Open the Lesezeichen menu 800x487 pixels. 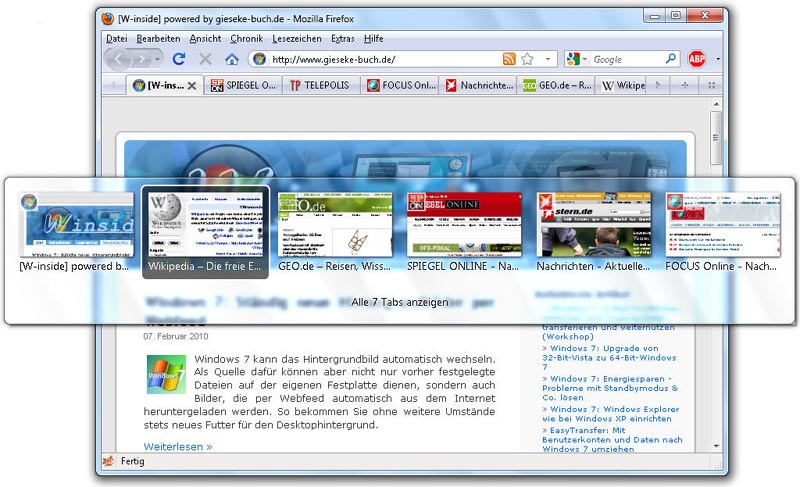pos(297,38)
